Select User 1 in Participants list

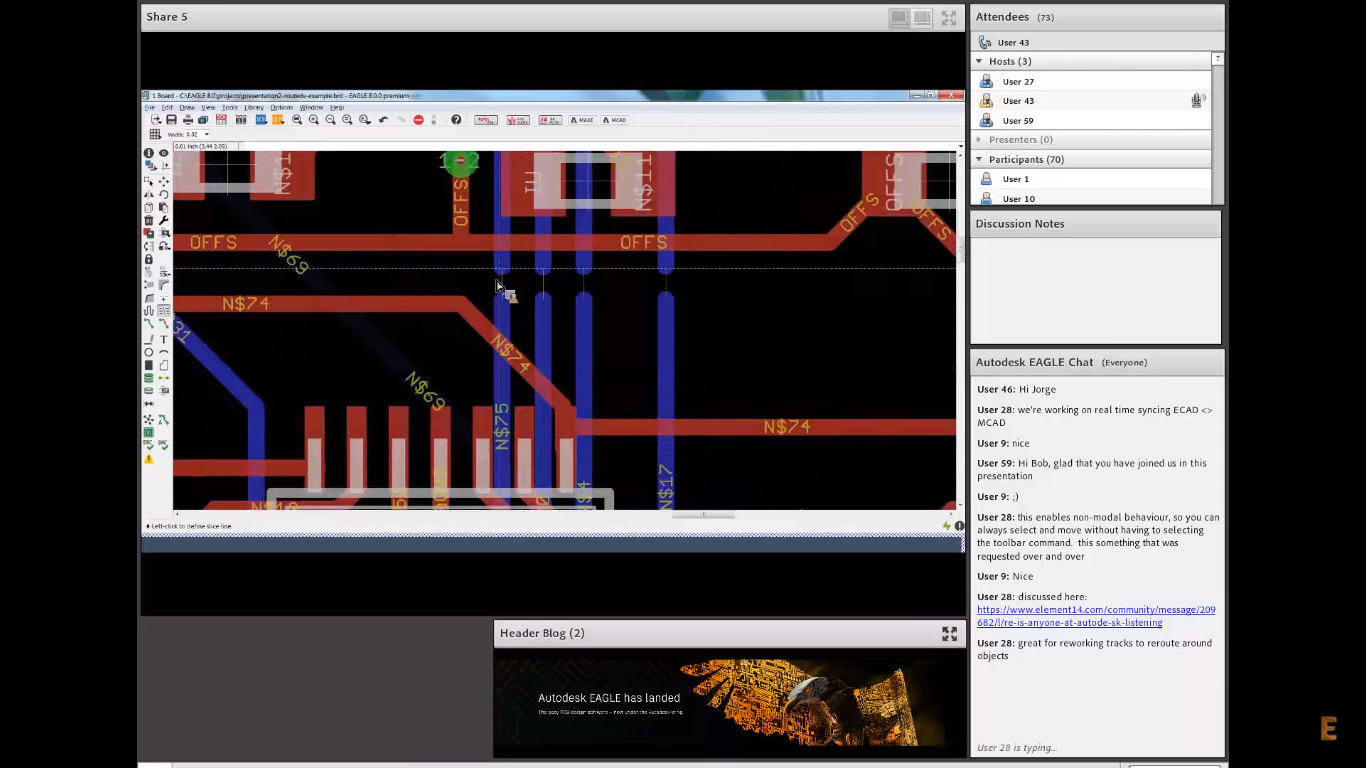coord(1090,179)
